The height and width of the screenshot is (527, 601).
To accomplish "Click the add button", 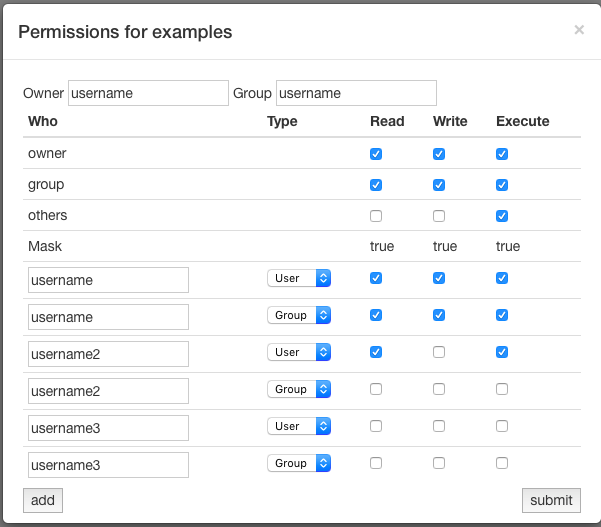I will (43, 500).
